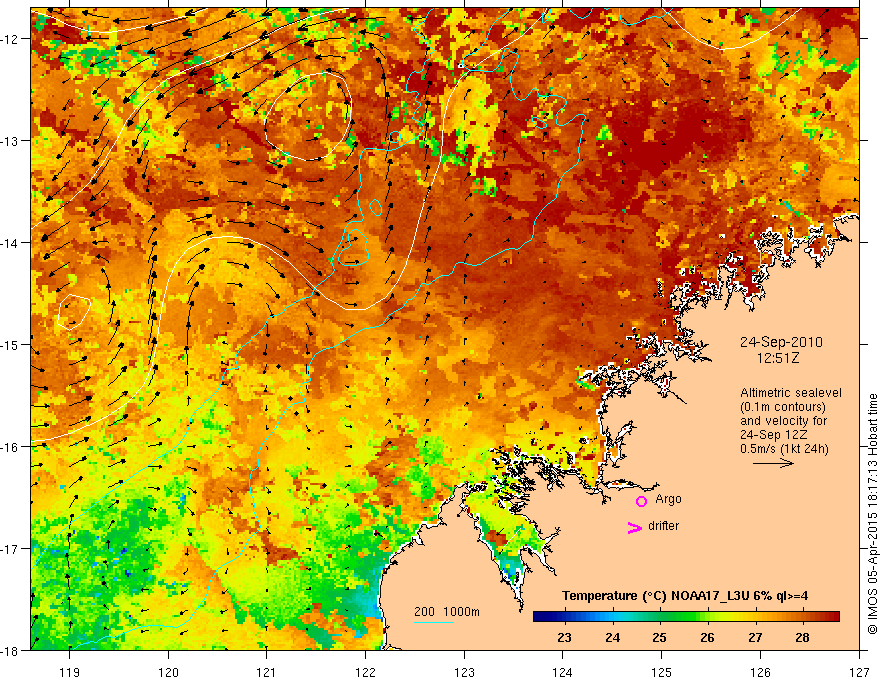
Task: Click the "200 1000m" depth label
Action: [447, 612]
